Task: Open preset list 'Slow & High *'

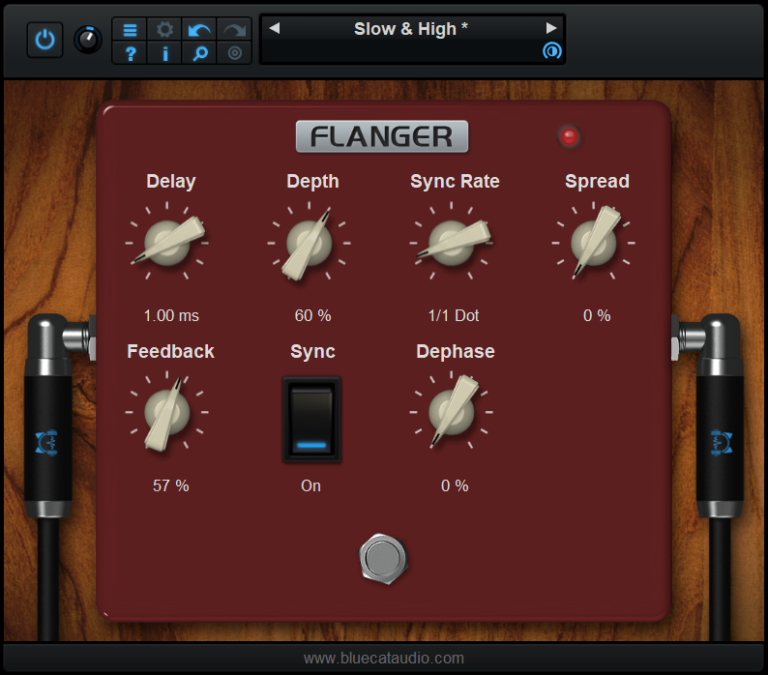Action: tap(411, 29)
